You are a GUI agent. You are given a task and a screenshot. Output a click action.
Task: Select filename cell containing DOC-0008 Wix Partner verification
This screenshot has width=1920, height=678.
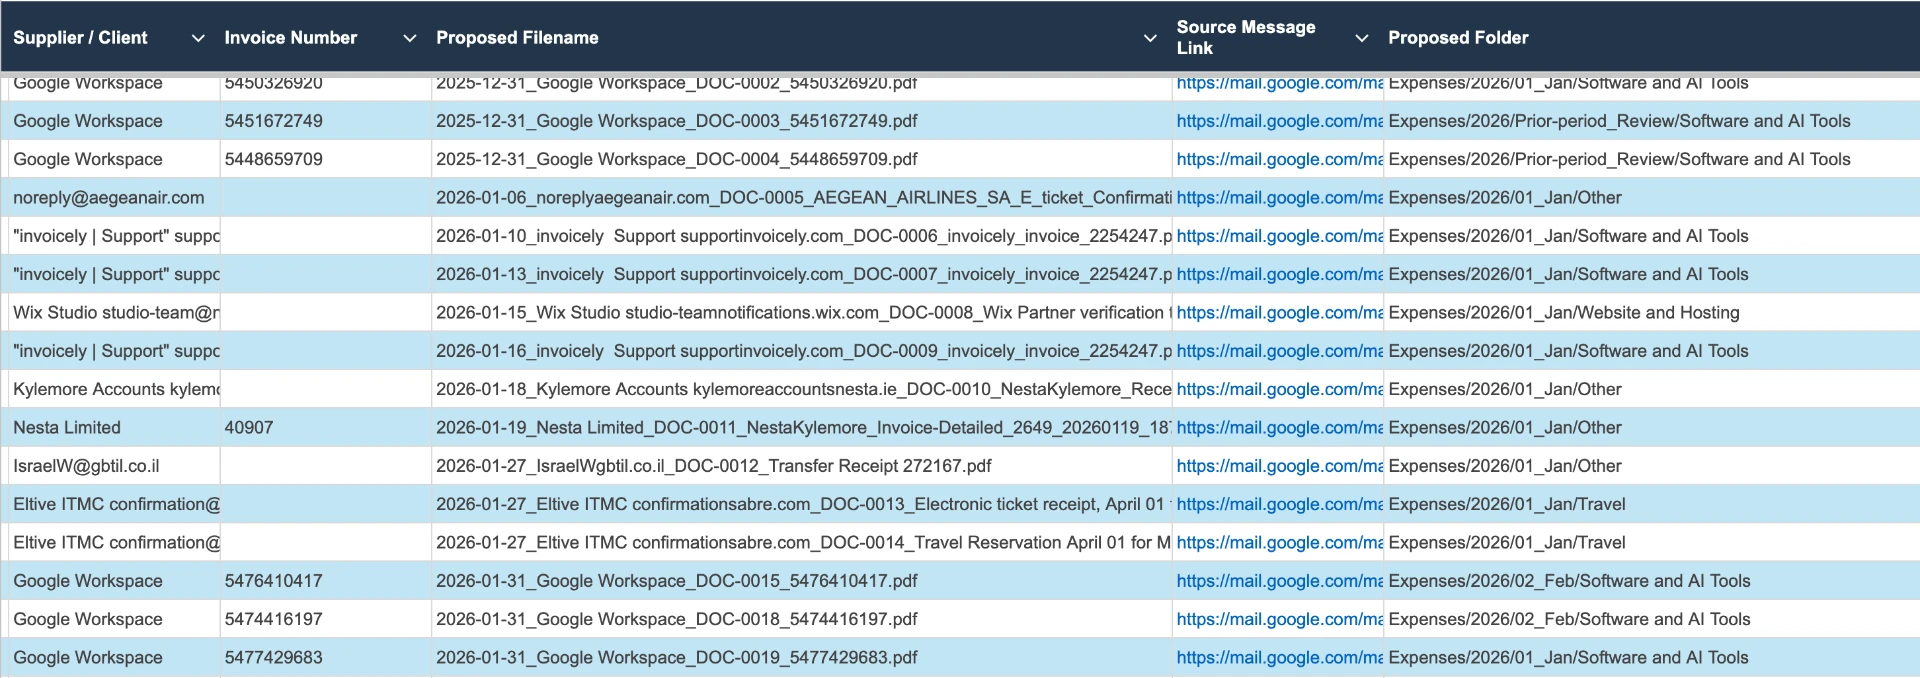[x=802, y=313]
